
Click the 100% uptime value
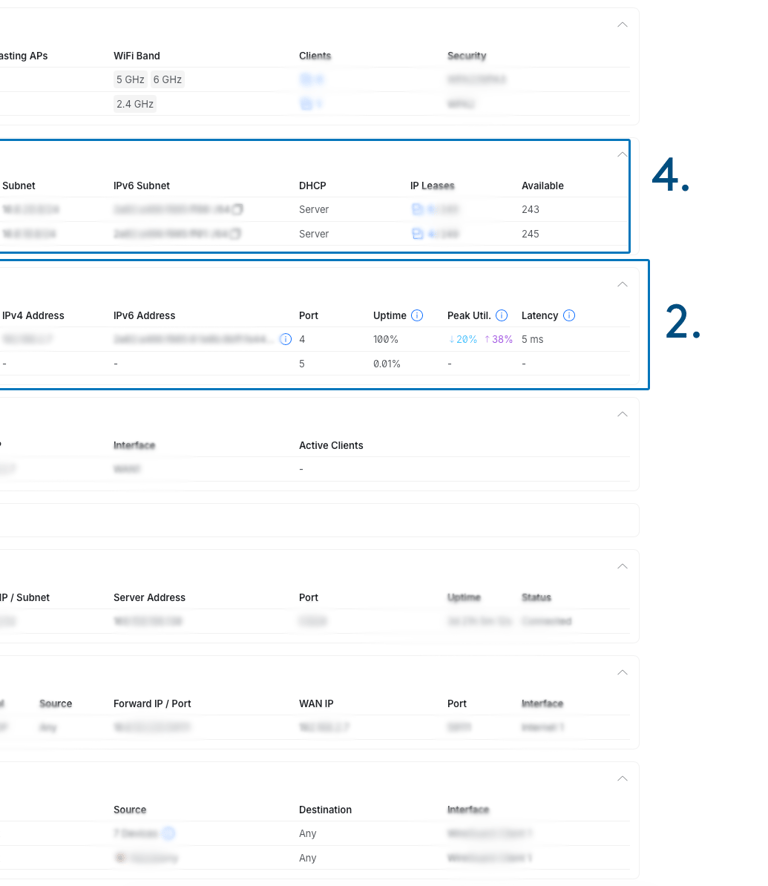tap(385, 340)
